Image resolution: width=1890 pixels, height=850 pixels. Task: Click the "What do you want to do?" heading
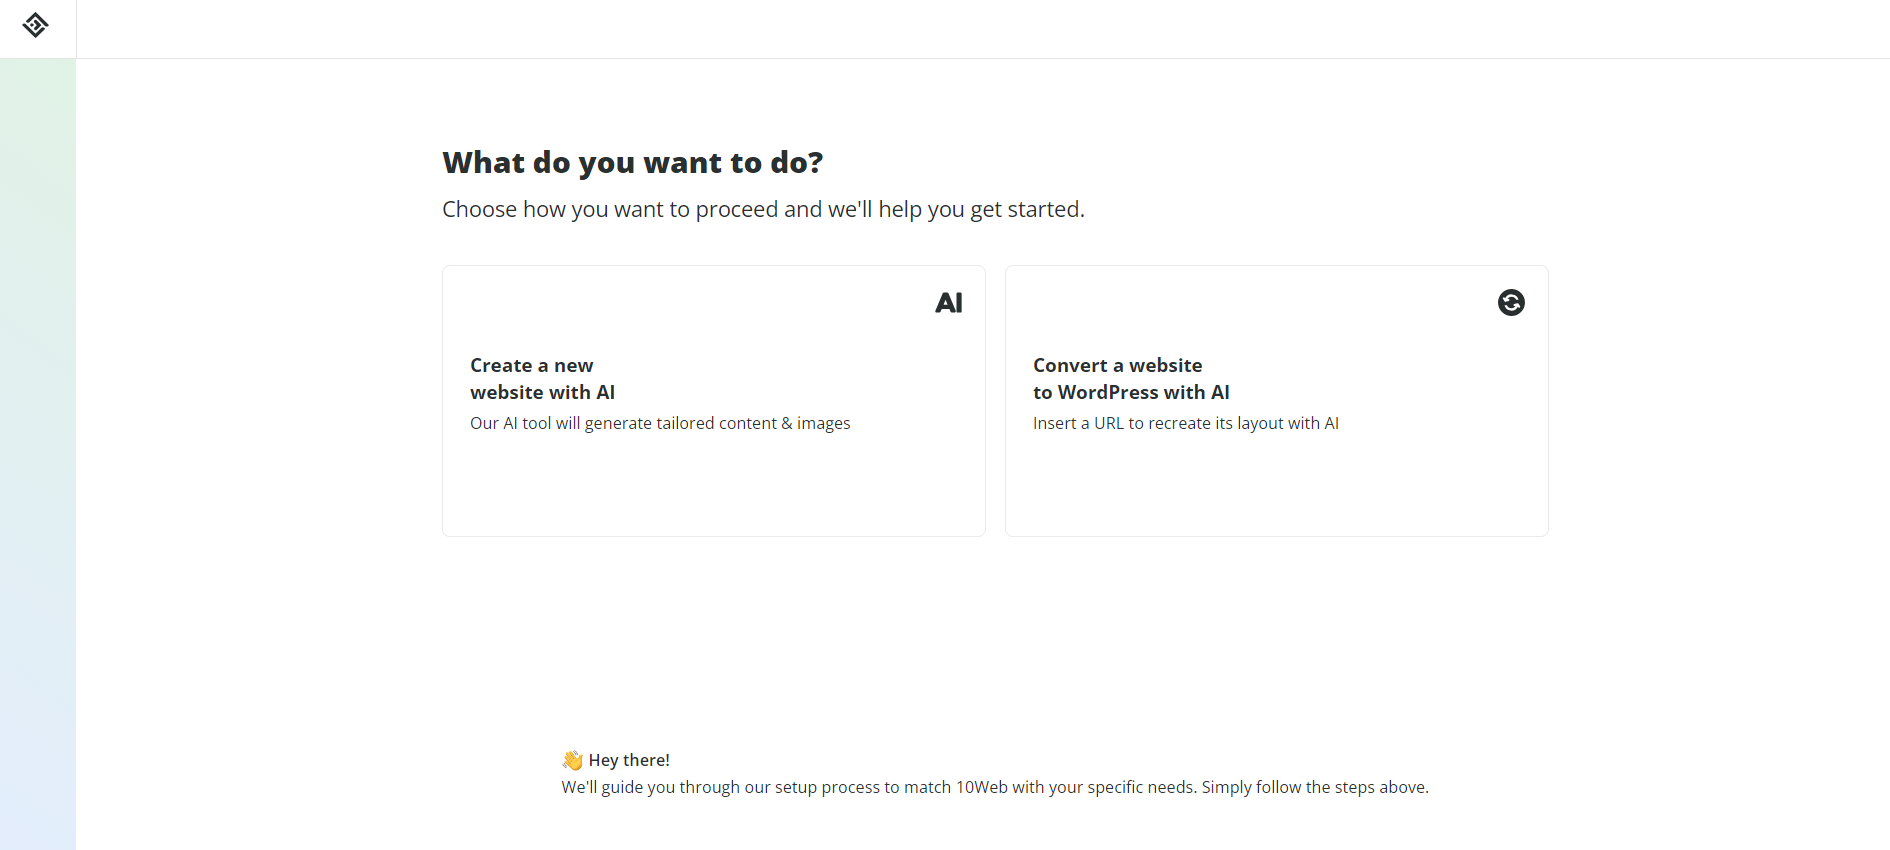tap(632, 163)
